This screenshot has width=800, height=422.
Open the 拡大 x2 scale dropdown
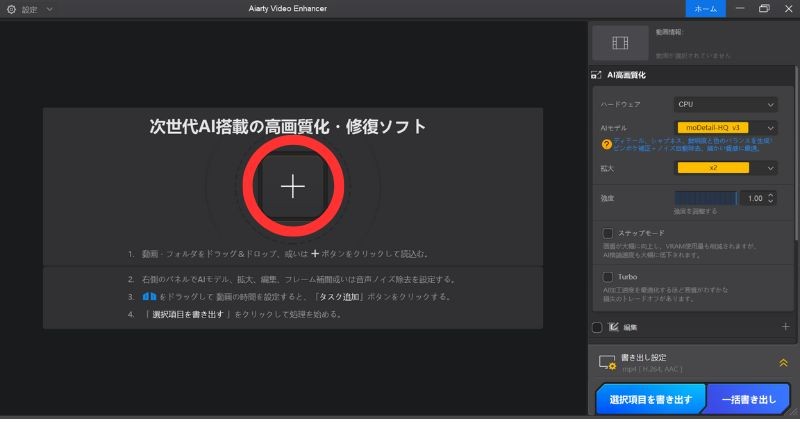point(725,168)
